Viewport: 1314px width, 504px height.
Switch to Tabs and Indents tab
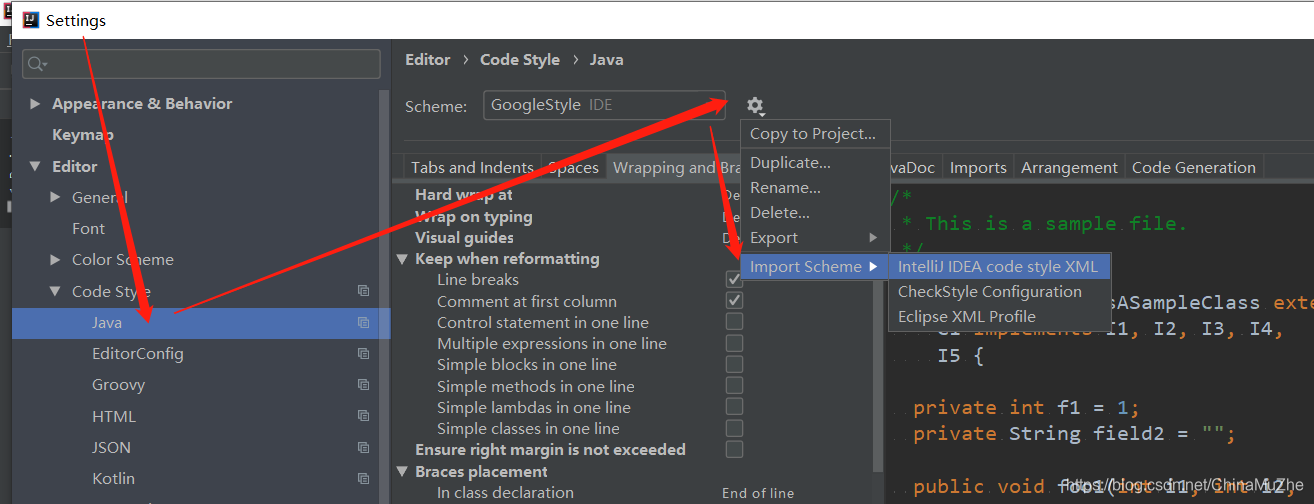click(473, 168)
